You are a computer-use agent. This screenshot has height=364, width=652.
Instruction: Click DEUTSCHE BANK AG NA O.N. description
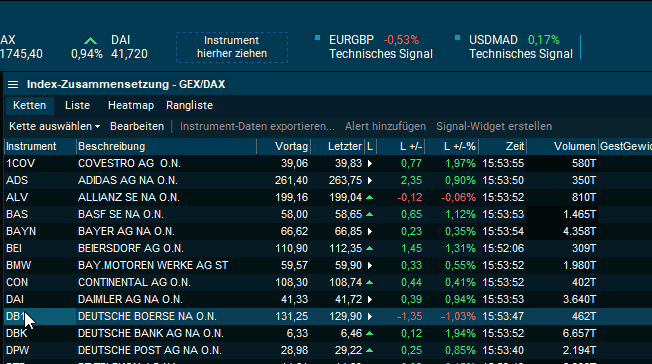151,334
